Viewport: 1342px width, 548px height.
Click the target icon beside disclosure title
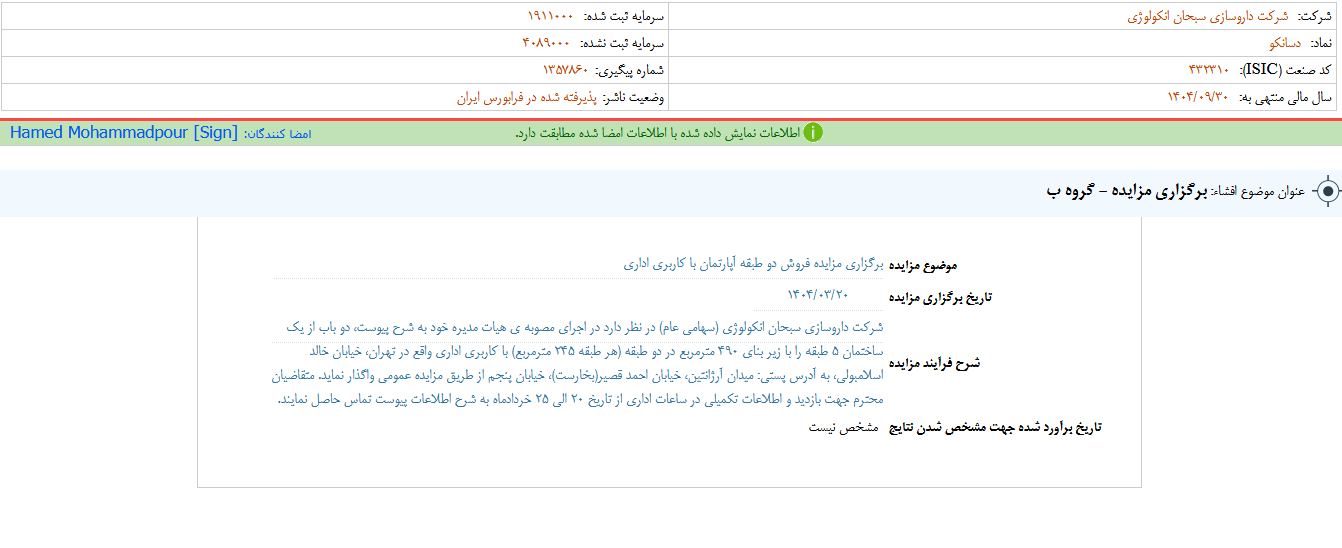pyautogui.click(x=1326, y=191)
